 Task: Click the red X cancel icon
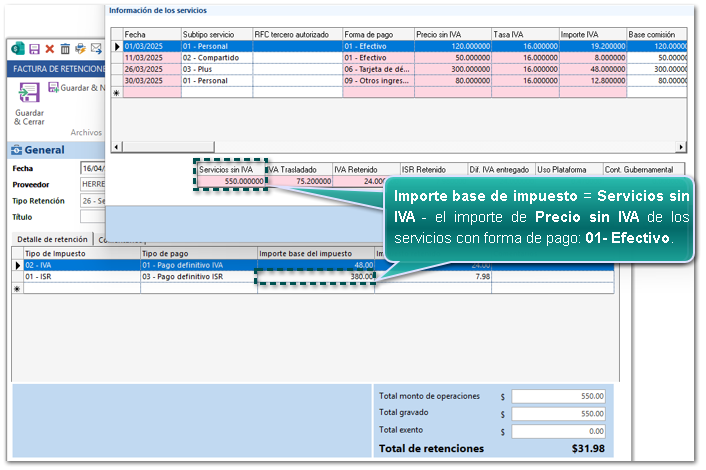[50, 49]
